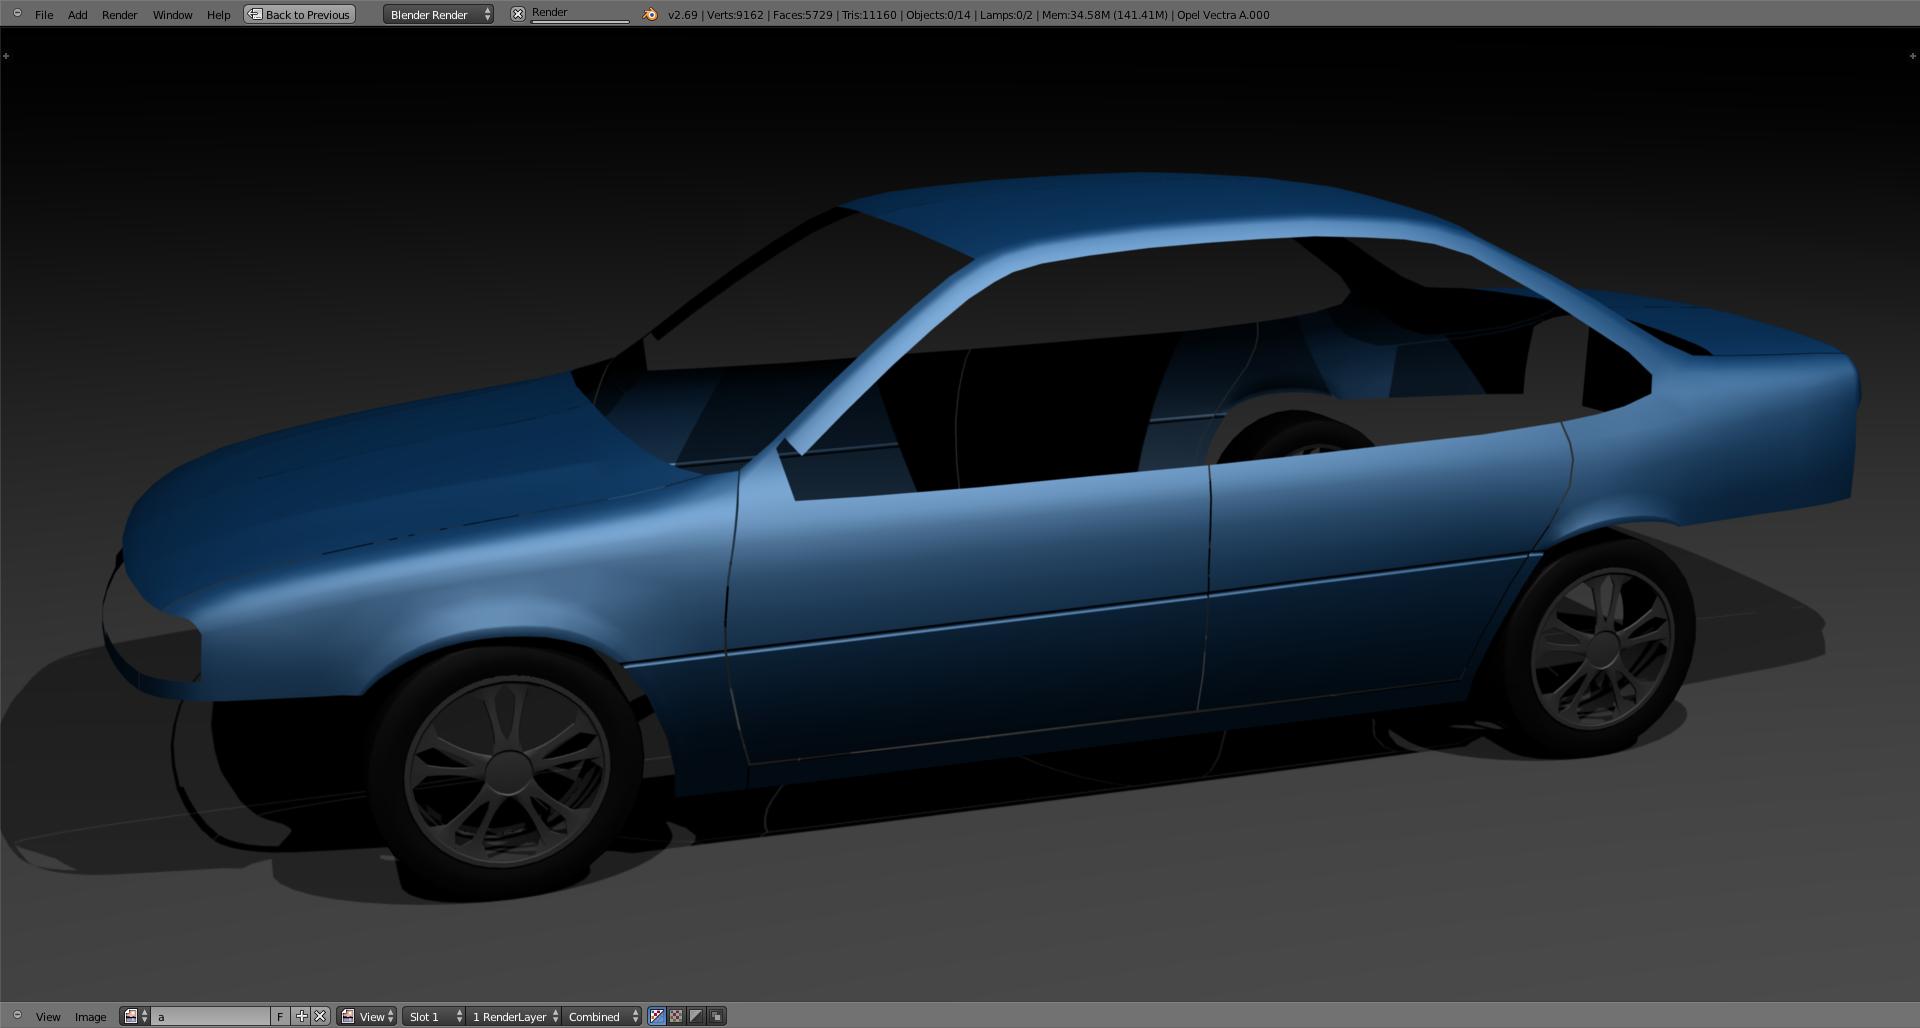Viewport: 1920px width, 1028px height.
Task: Click the image name field 'a'
Action: pos(210,1016)
